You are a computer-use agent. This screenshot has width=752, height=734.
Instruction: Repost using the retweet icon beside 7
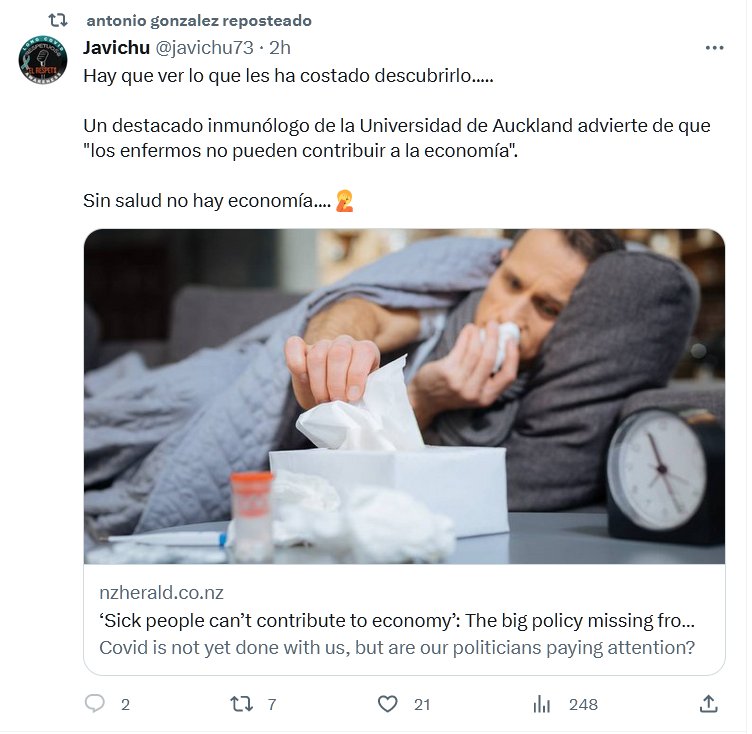241,704
